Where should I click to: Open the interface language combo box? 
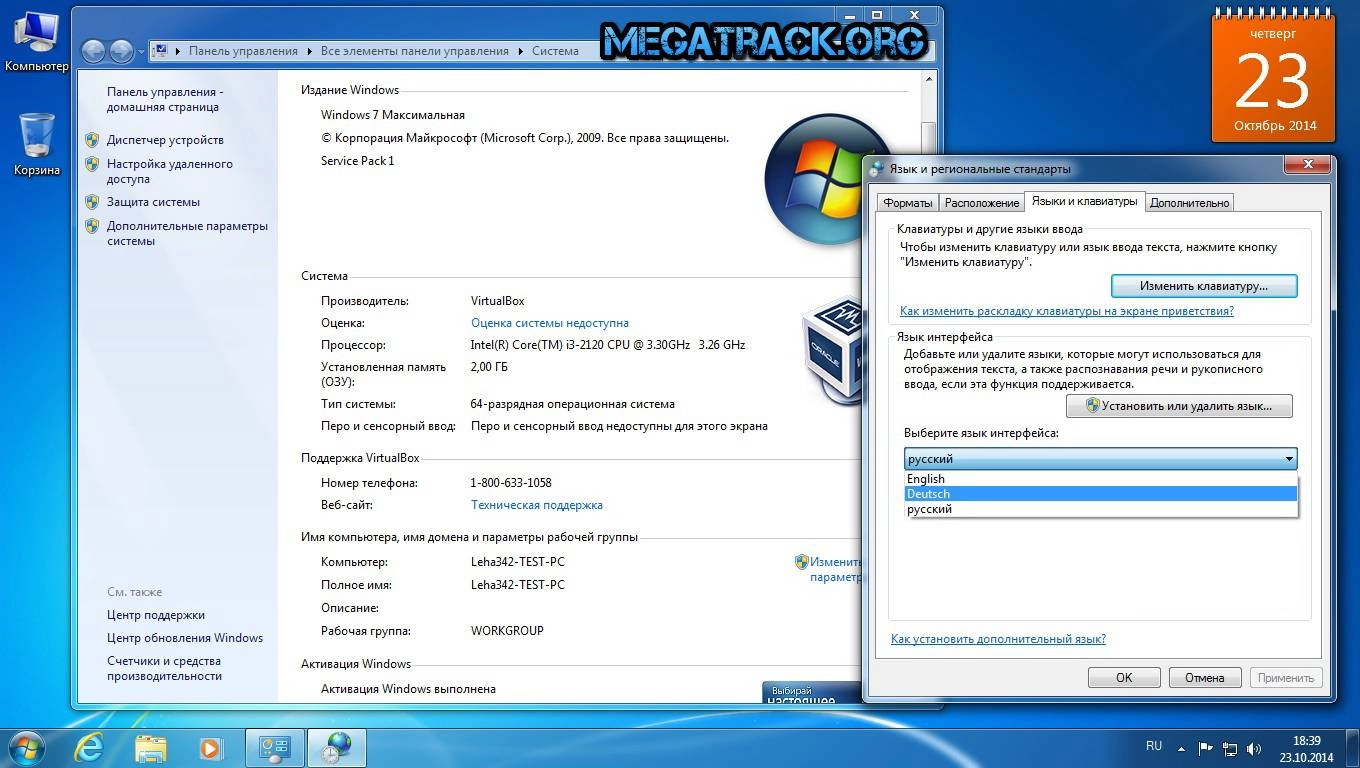pyautogui.click(x=1100, y=459)
